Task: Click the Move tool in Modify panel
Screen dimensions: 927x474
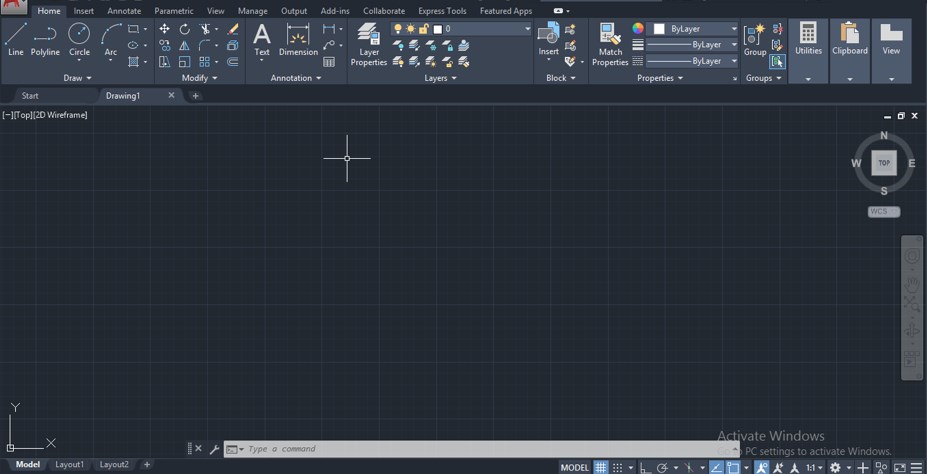Action: click(x=164, y=29)
